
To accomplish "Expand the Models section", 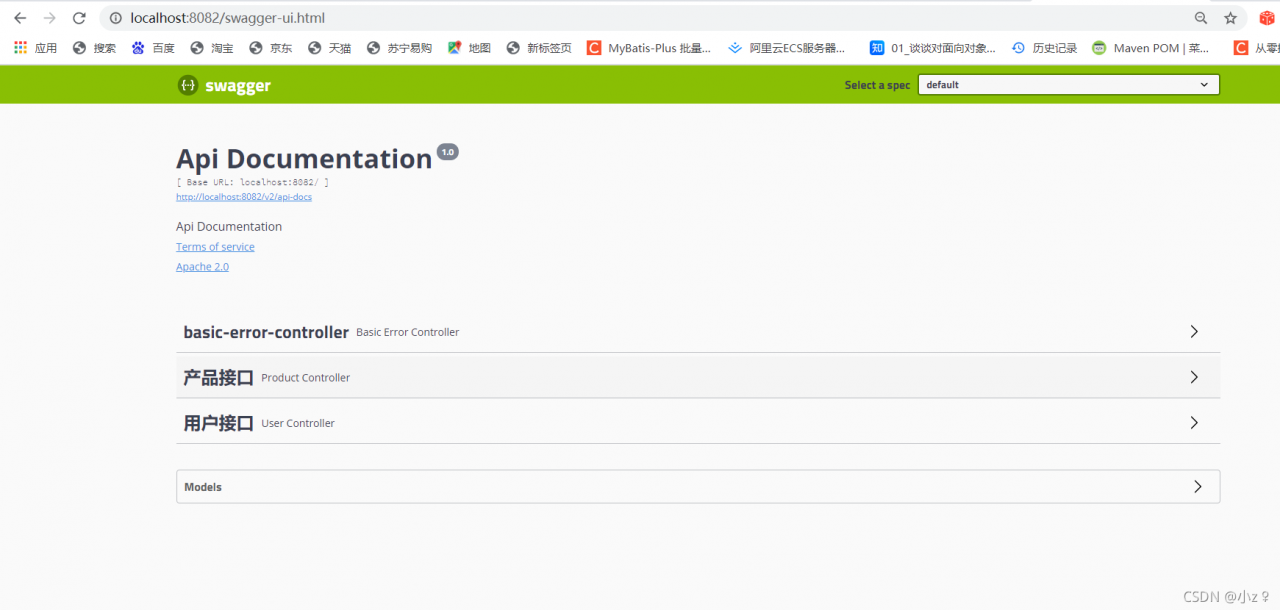I will coord(698,487).
